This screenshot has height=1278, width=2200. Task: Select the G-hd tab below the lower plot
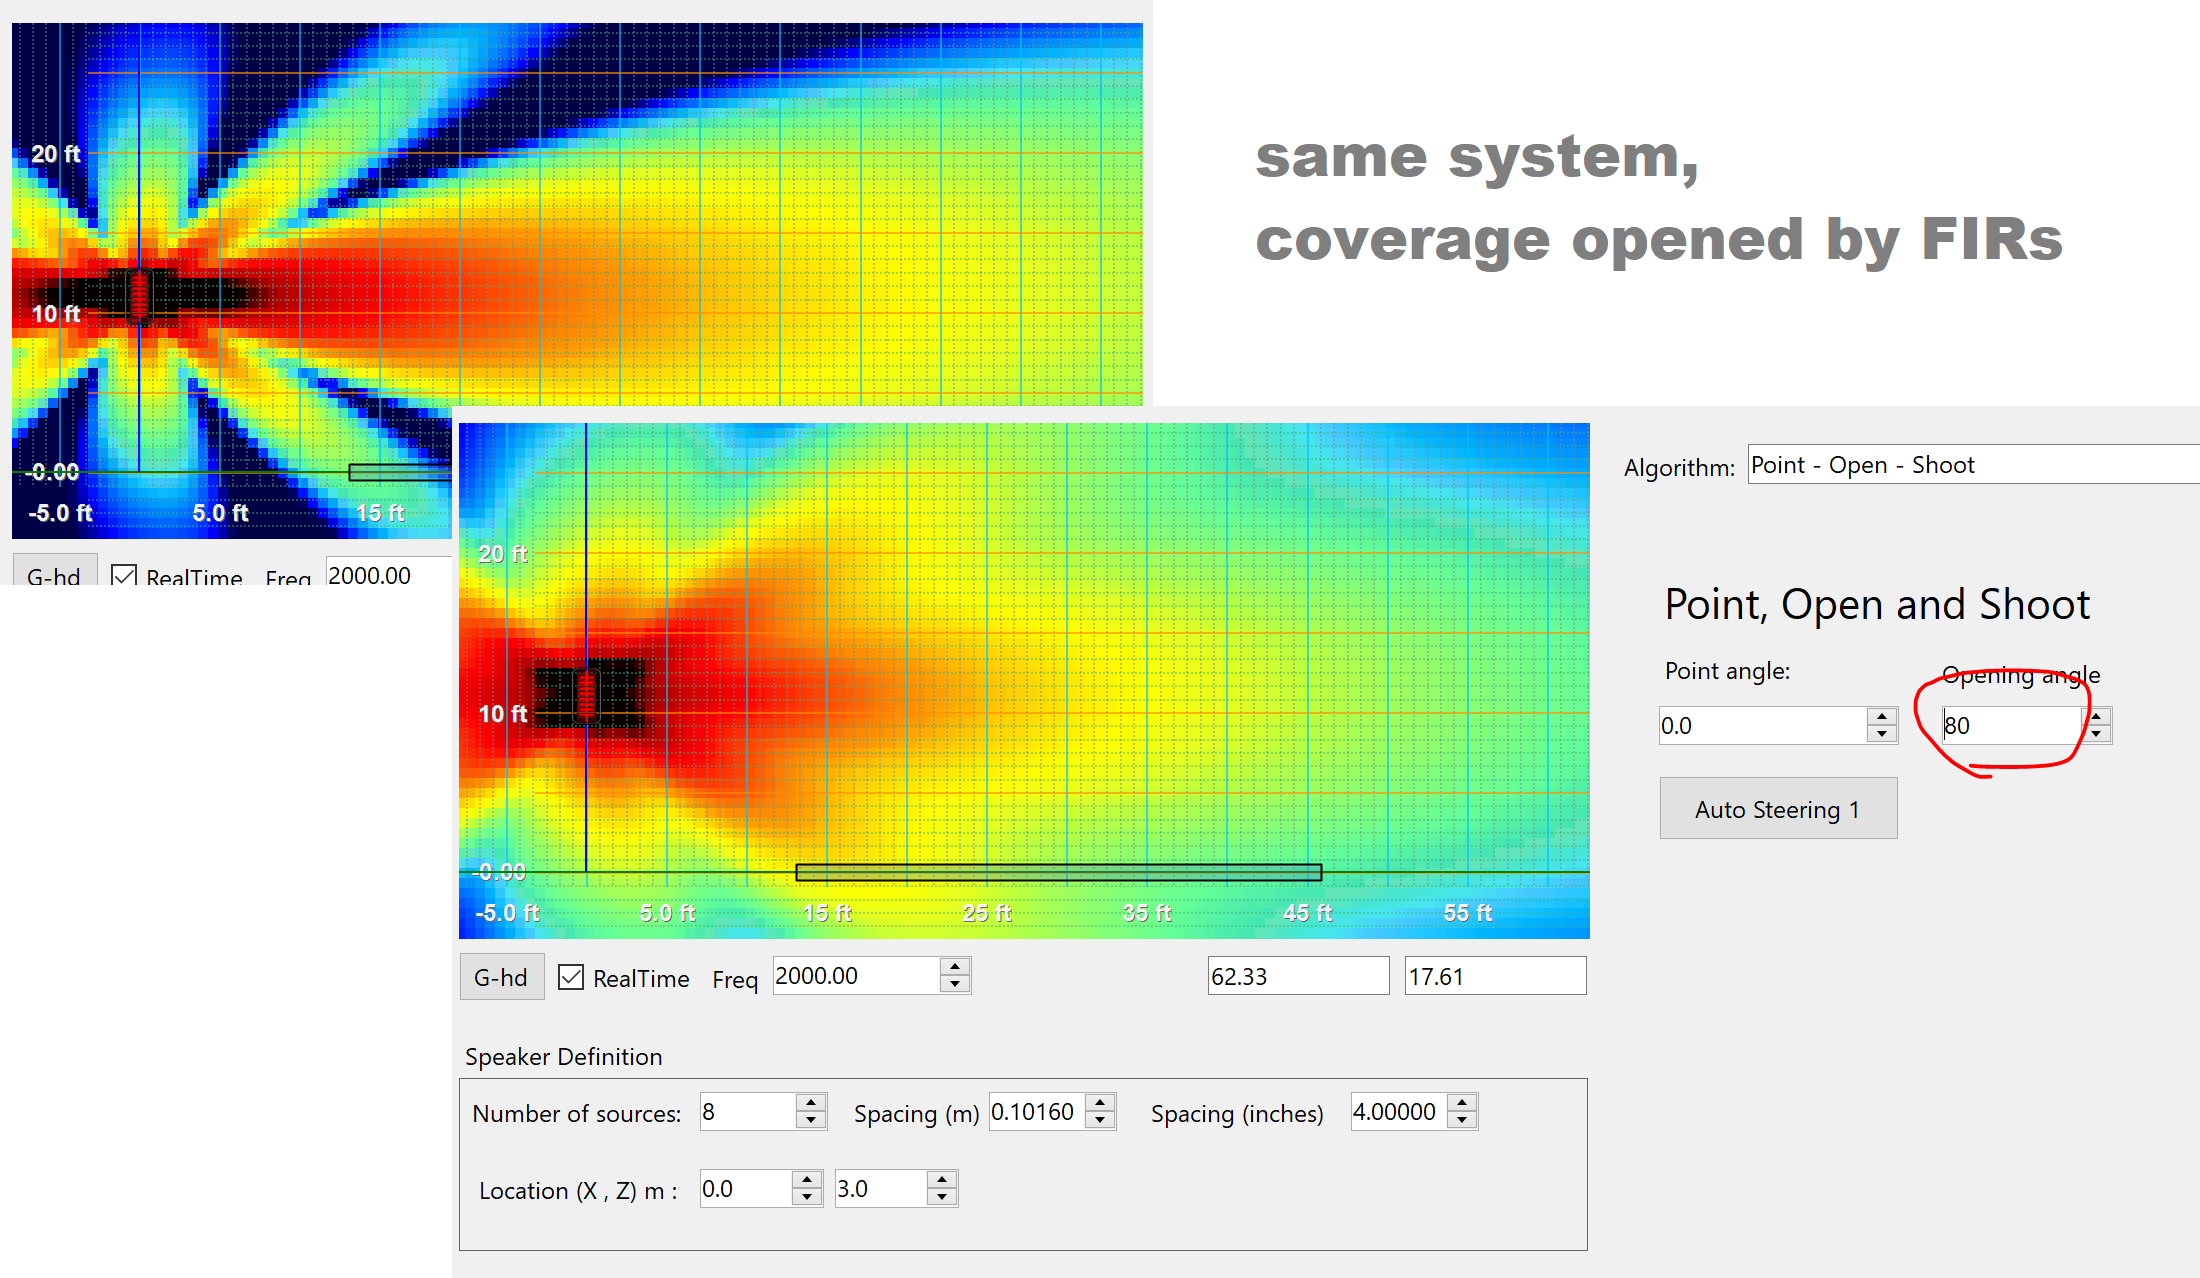(501, 976)
